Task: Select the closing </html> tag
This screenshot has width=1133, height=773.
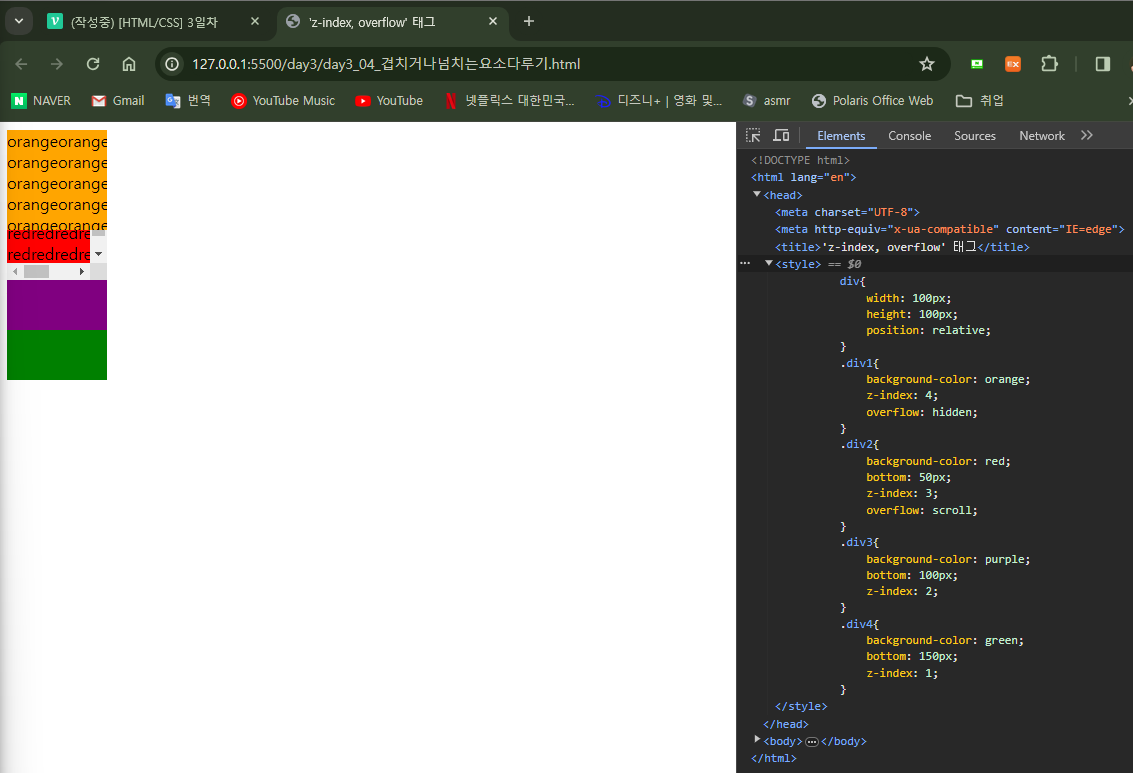Action: point(773,759)
